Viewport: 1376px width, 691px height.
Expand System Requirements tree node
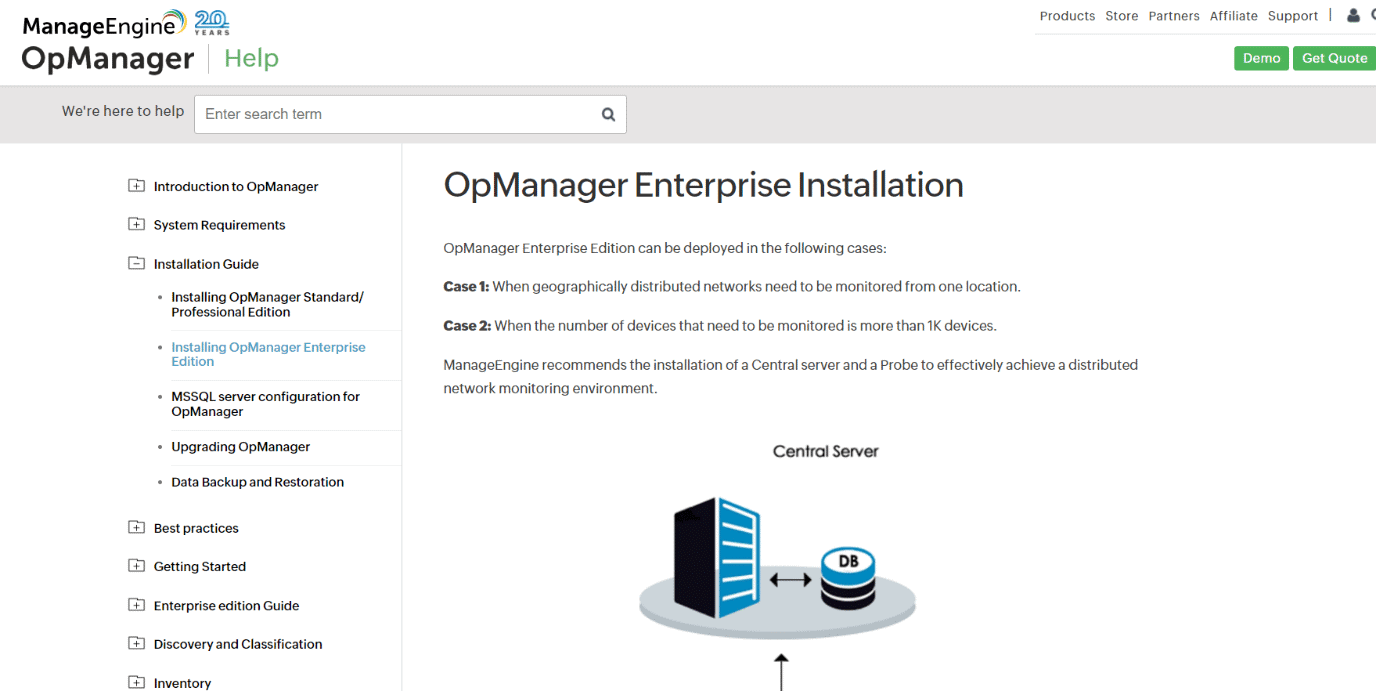[136, 225]
